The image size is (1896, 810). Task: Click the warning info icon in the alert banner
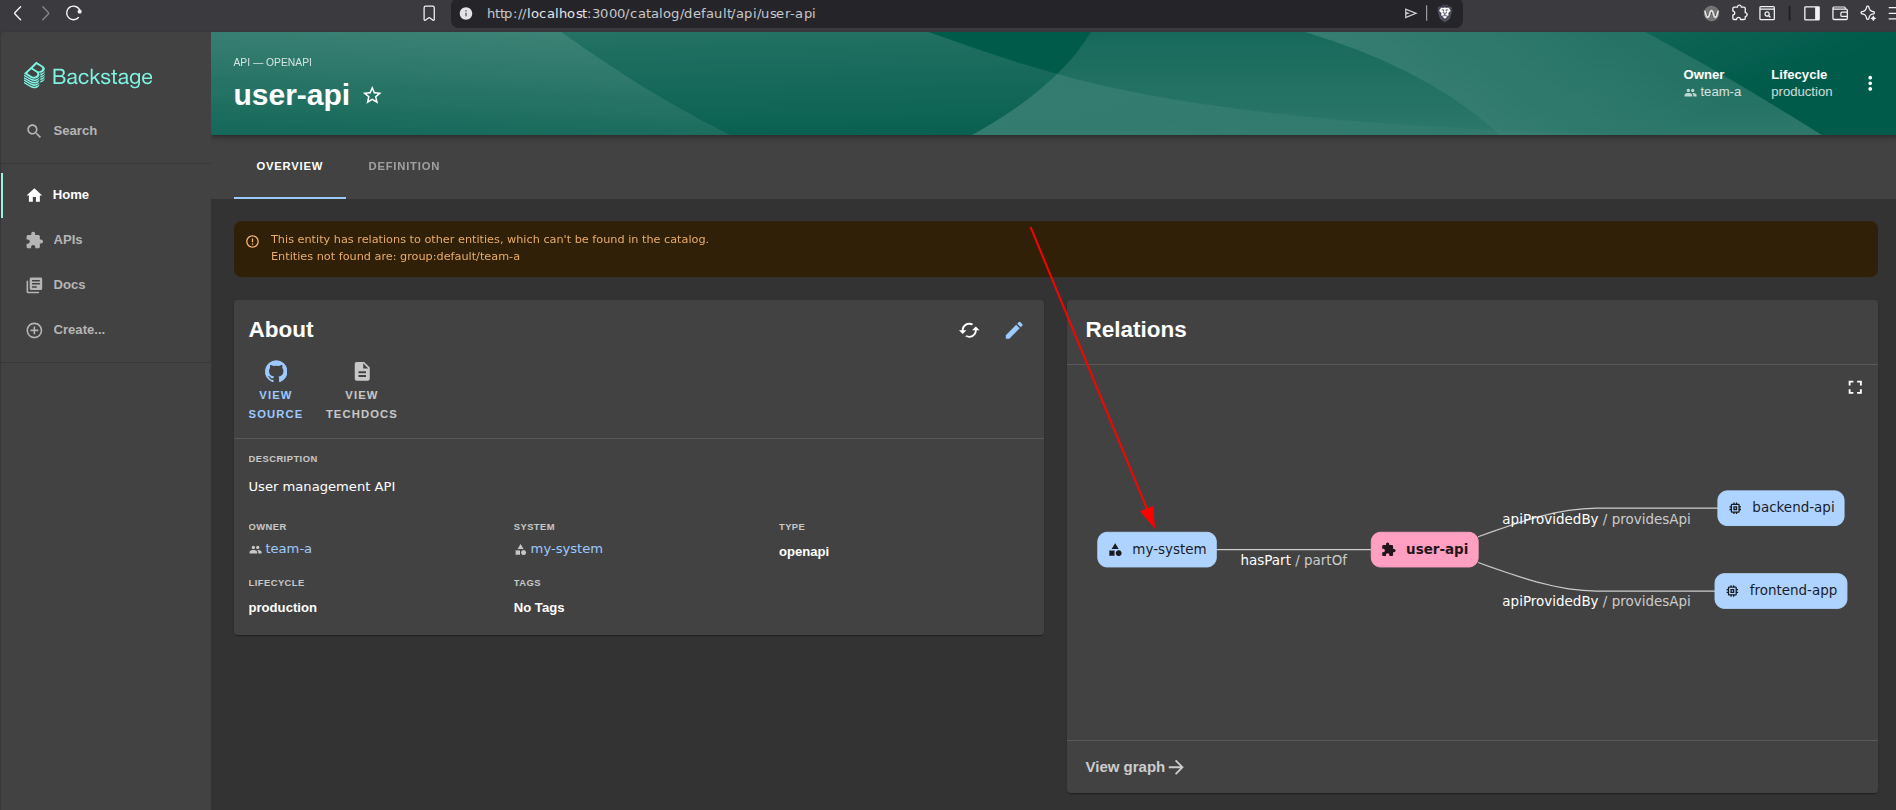pos(252,241)
